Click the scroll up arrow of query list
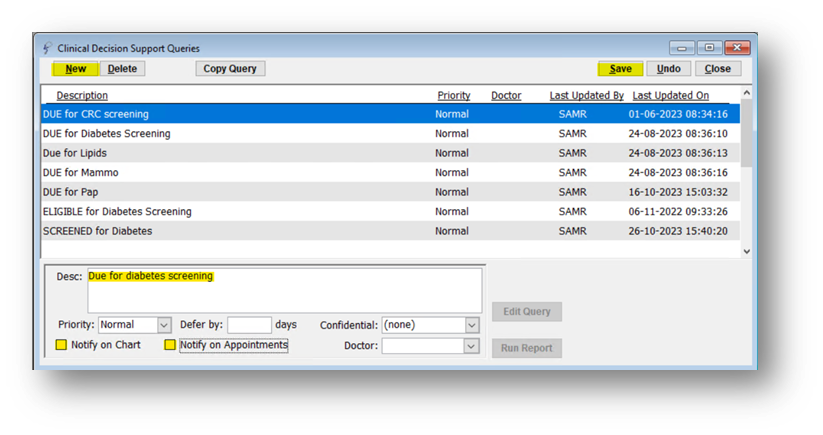 click(x=746, y=93)
